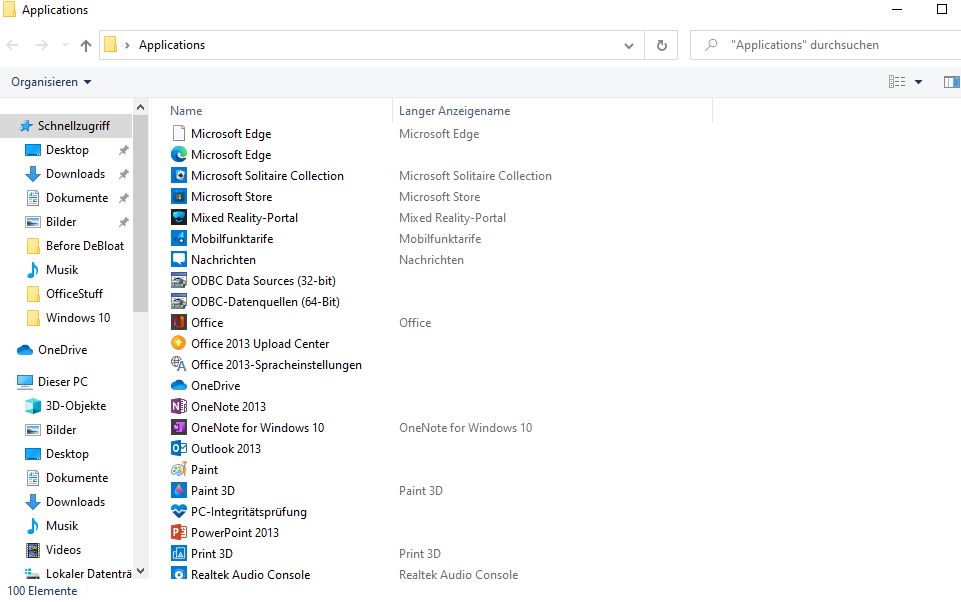This screenshot has height=602, width=961.
Task: Click the navigation pane scrollbar thumb
Action: [x=140, y=213]
